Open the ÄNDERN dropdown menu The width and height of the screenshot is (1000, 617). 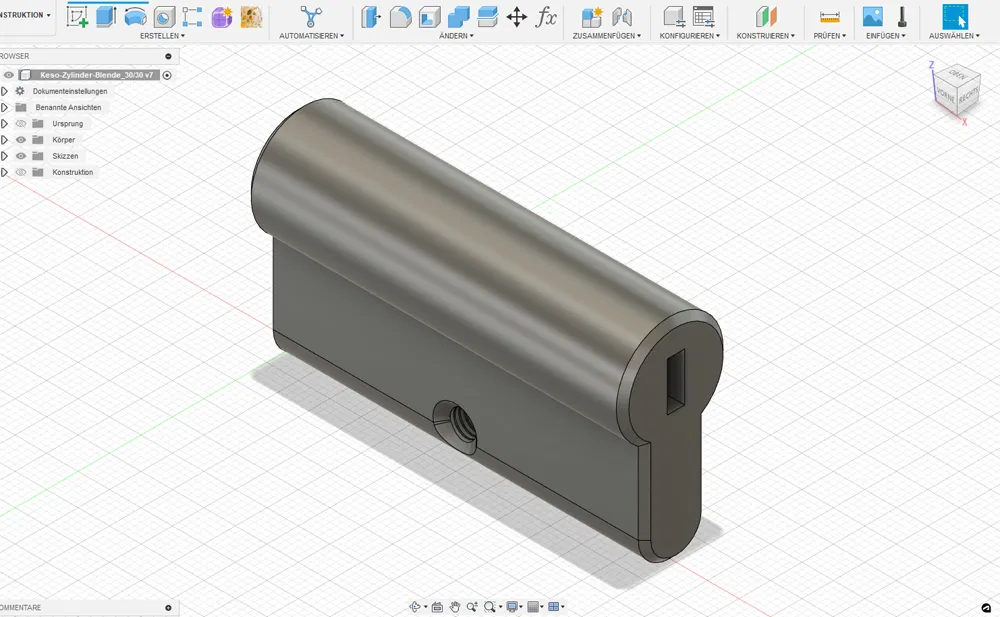(x=456, y=34)
